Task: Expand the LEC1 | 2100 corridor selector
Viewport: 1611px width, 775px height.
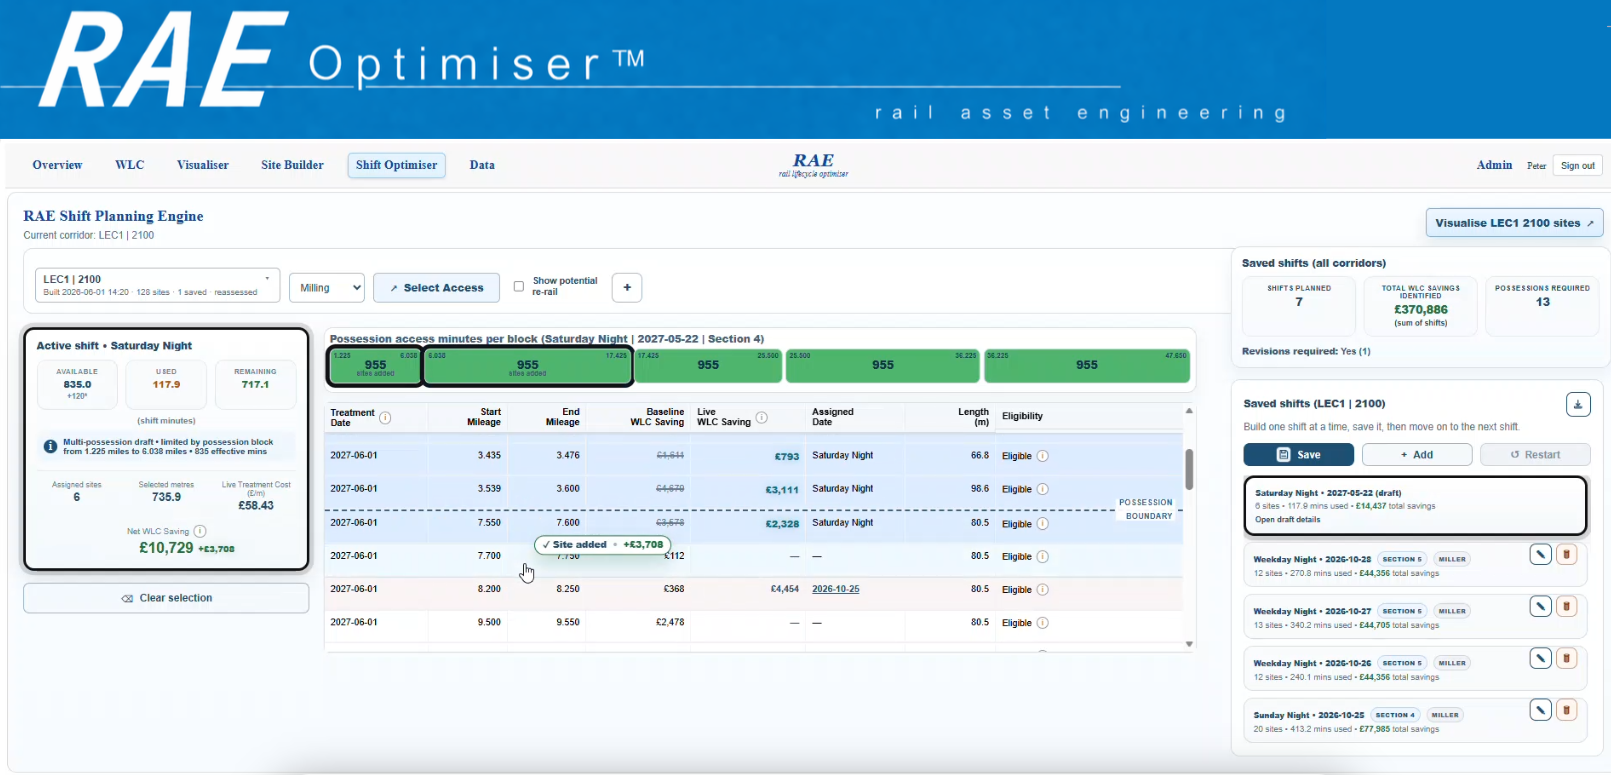Action: coord(157,285)
